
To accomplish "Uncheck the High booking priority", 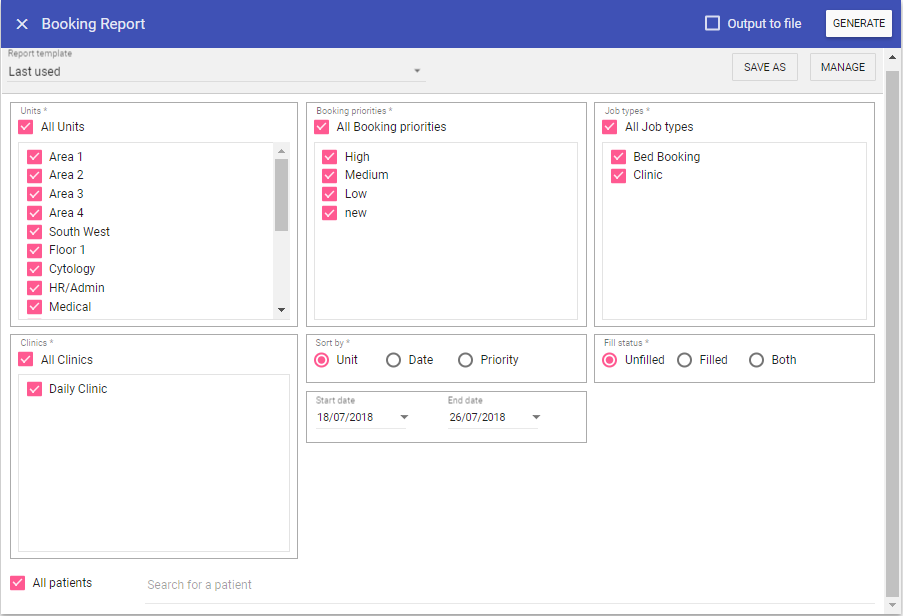I will click(330, 157).
